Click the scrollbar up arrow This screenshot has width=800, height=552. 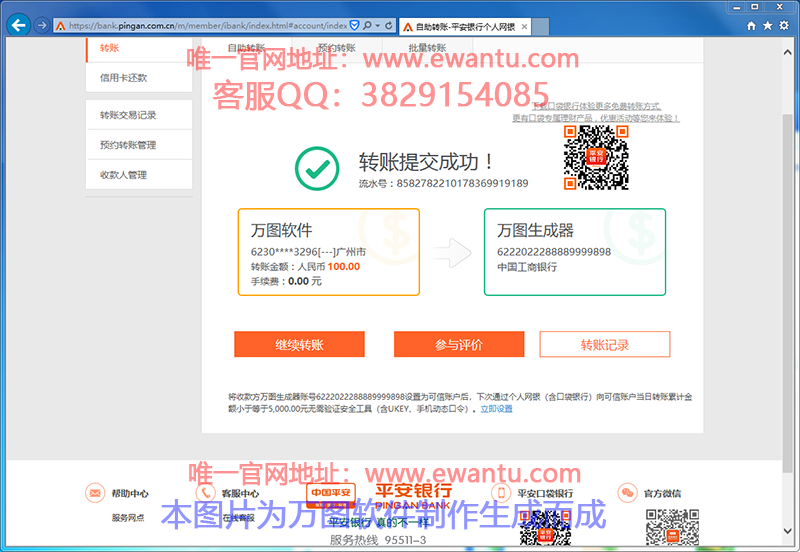pos(787,53)
